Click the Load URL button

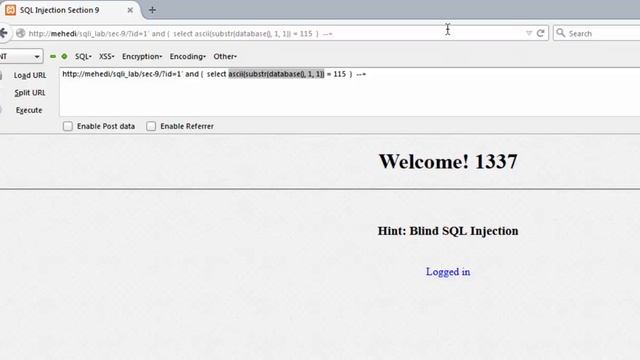coord(30,75)
